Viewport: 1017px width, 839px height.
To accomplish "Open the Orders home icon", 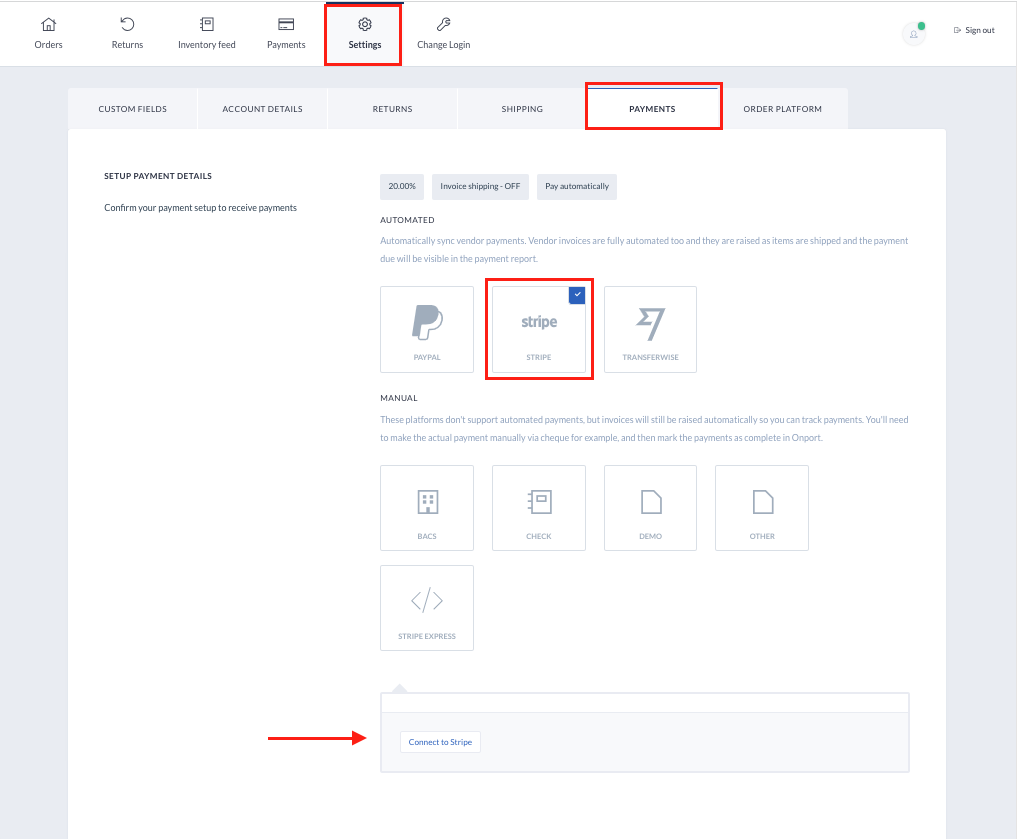I will [49, 25].
